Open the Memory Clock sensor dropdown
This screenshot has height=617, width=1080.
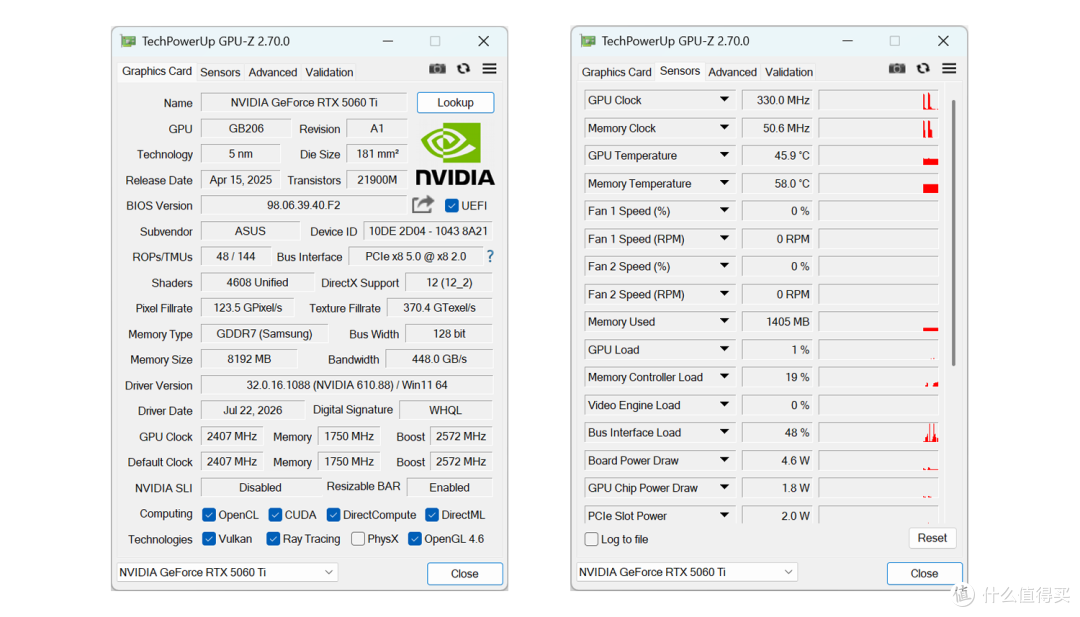tap(724, 127)
